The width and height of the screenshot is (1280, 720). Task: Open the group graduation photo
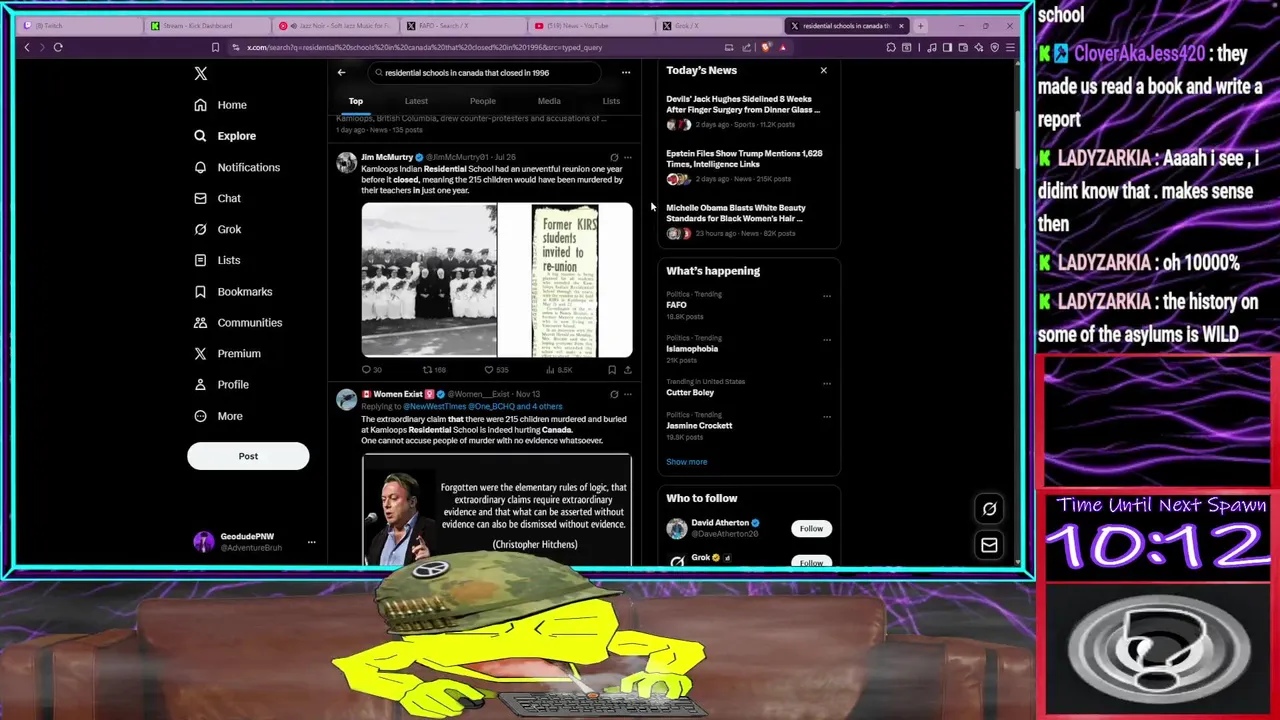[429, 280]
